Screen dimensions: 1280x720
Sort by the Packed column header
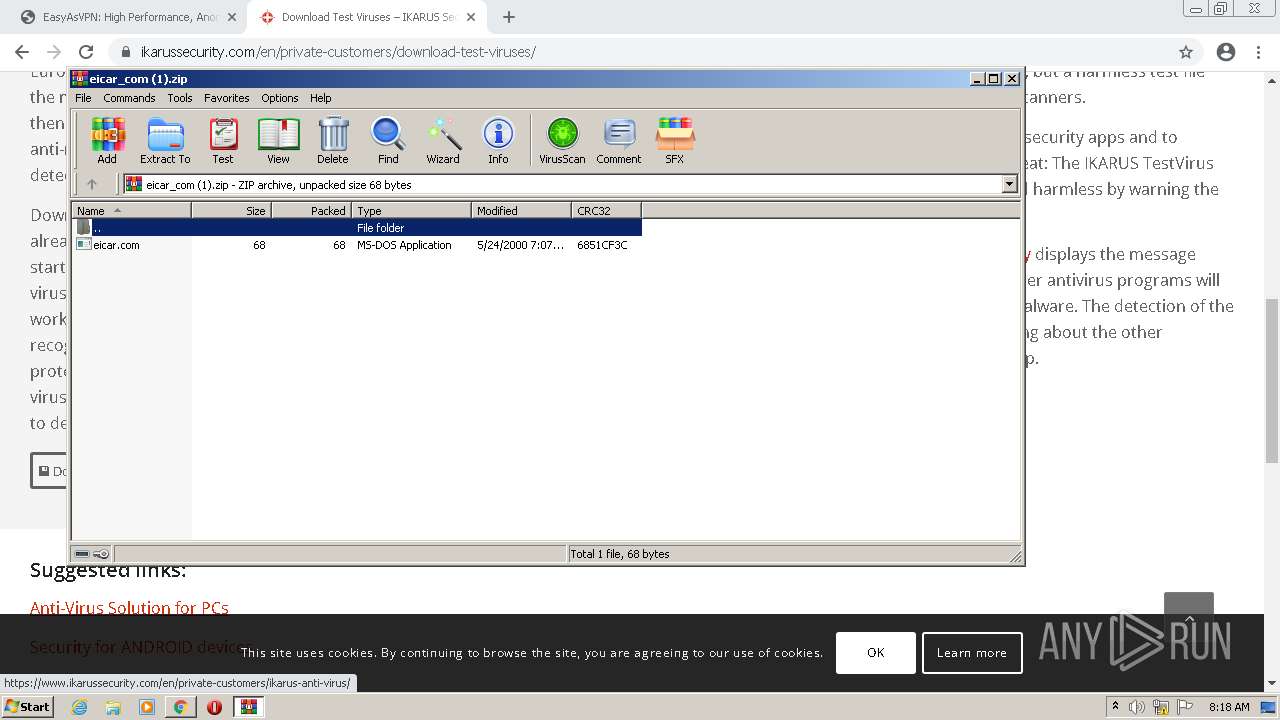tap(311, 210)
